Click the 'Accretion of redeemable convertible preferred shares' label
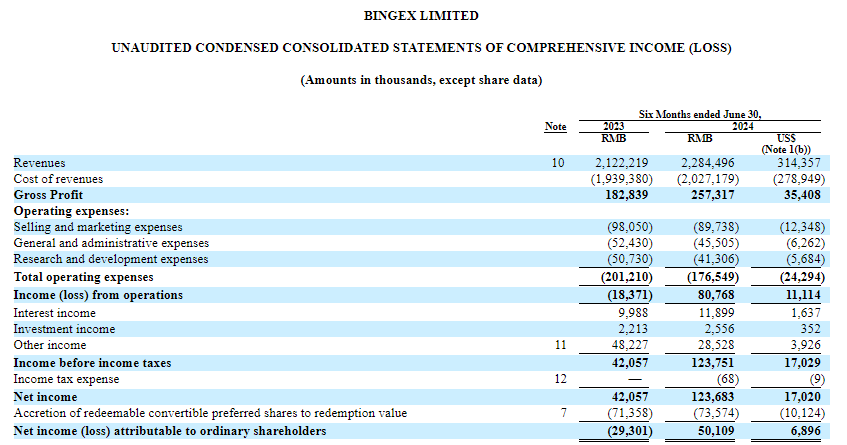847x445 pixels. (x=210, y=413)
